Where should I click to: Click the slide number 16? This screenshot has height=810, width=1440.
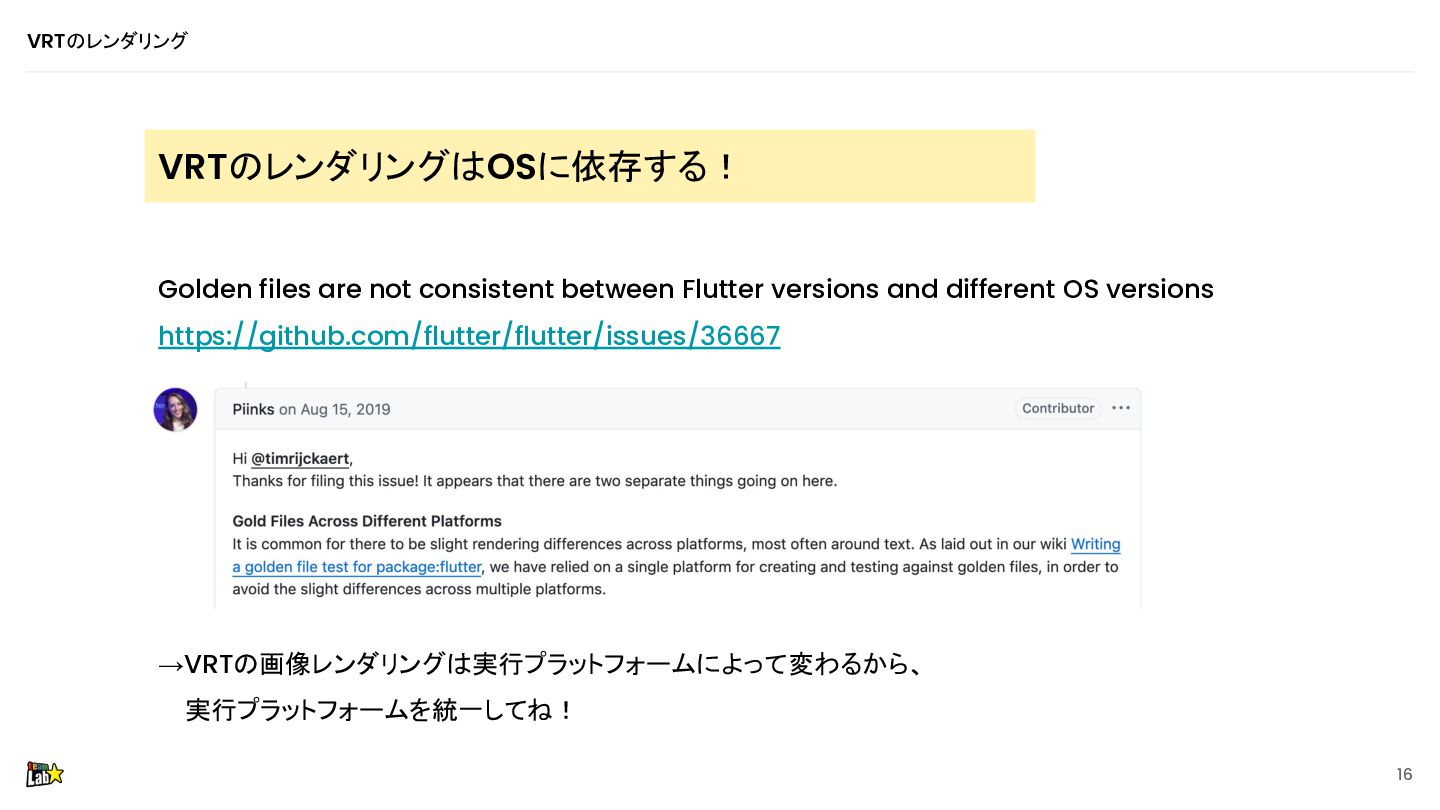point(1404,774)
